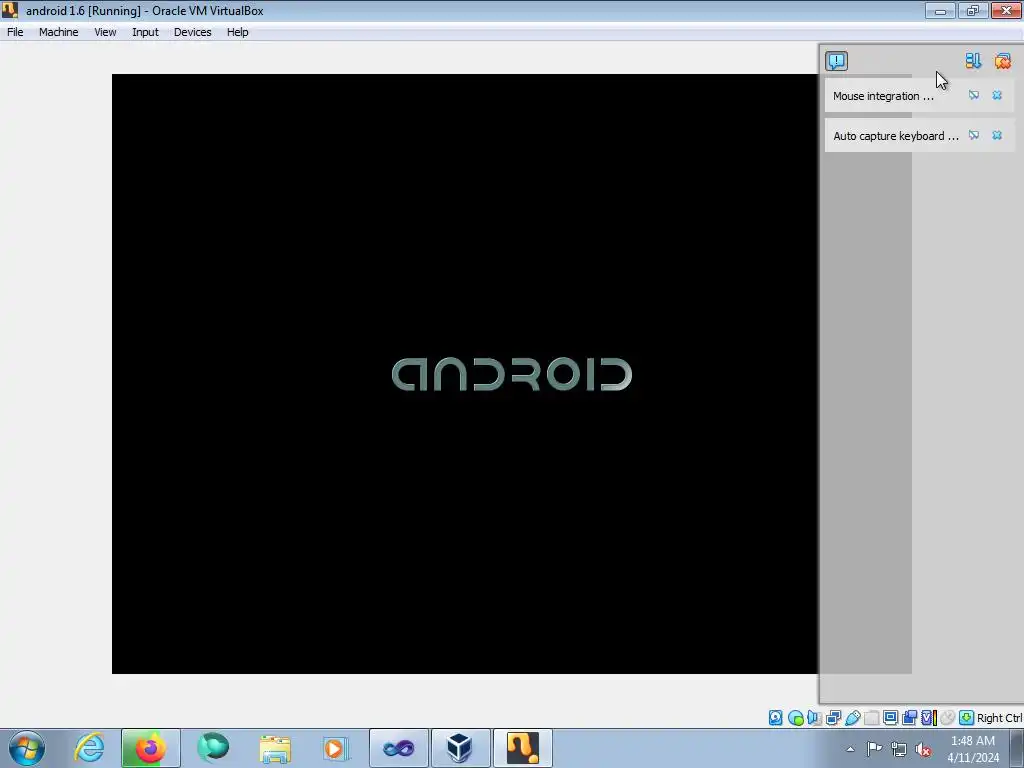1024x768 pixels.
Task: Click the keyboard capture arrow icon
Action: pos(967,718)
